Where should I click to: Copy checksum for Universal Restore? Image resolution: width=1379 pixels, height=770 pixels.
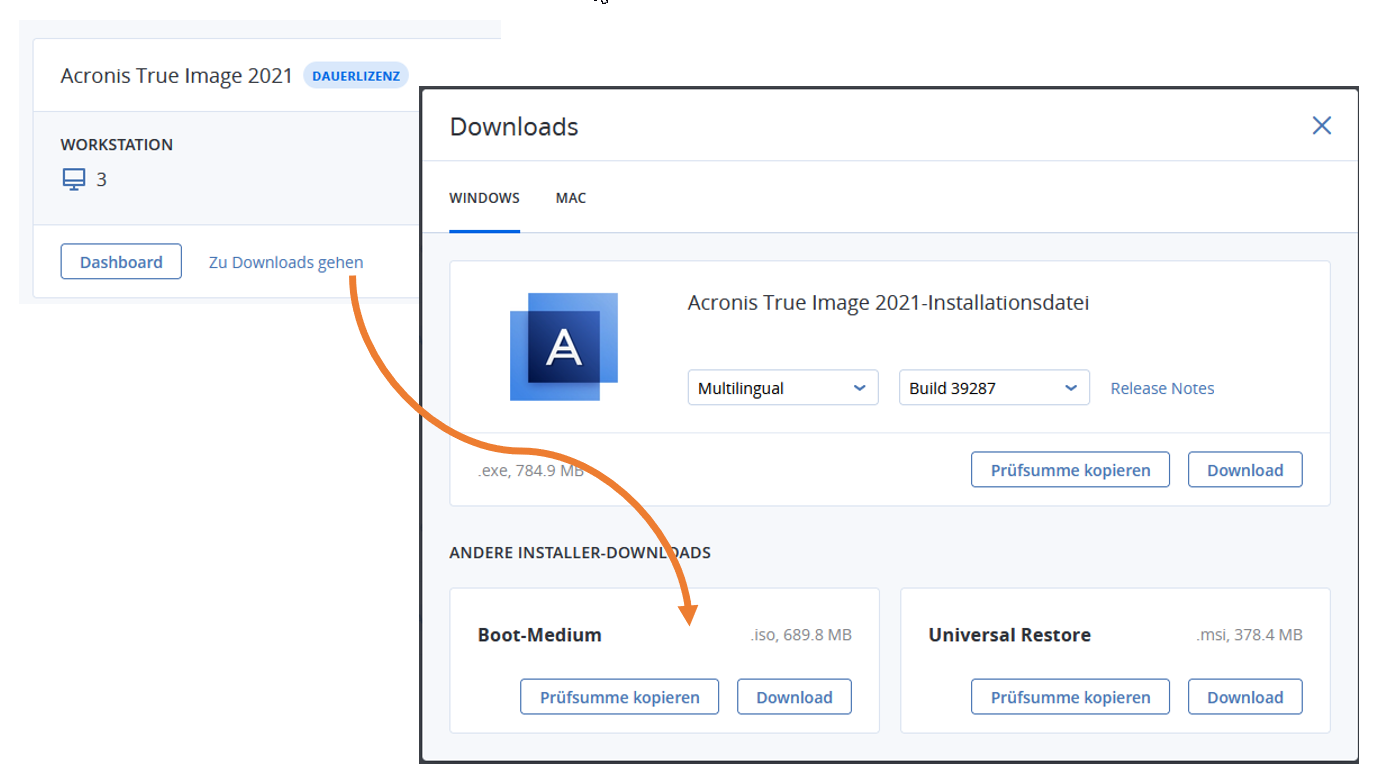(1070, 697)
